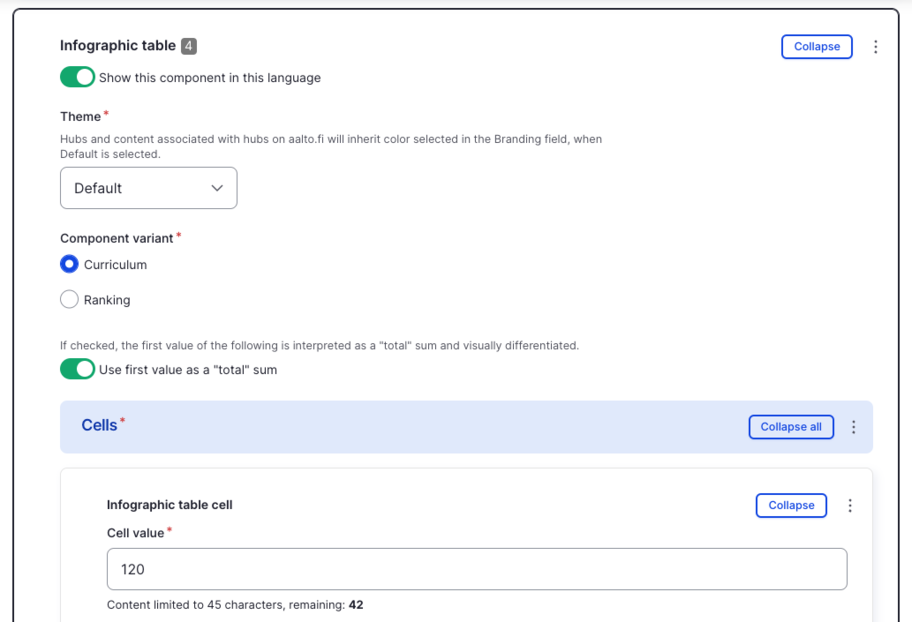Click the Infographic table title

click(117, 46)
